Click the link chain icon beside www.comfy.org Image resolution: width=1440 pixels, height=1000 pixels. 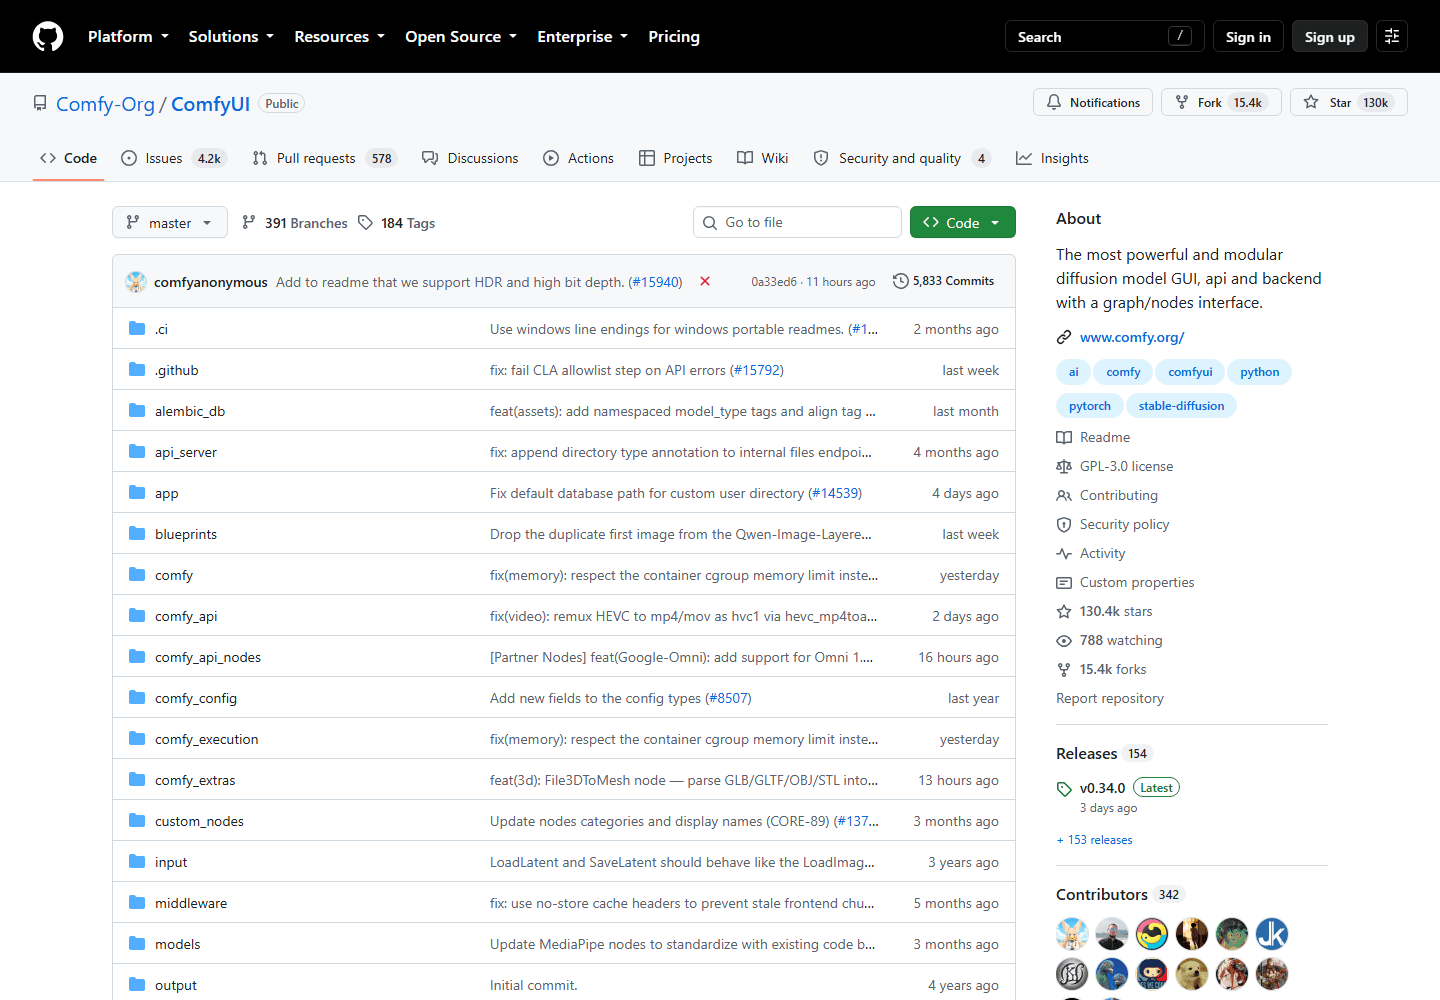point(1064,337)
